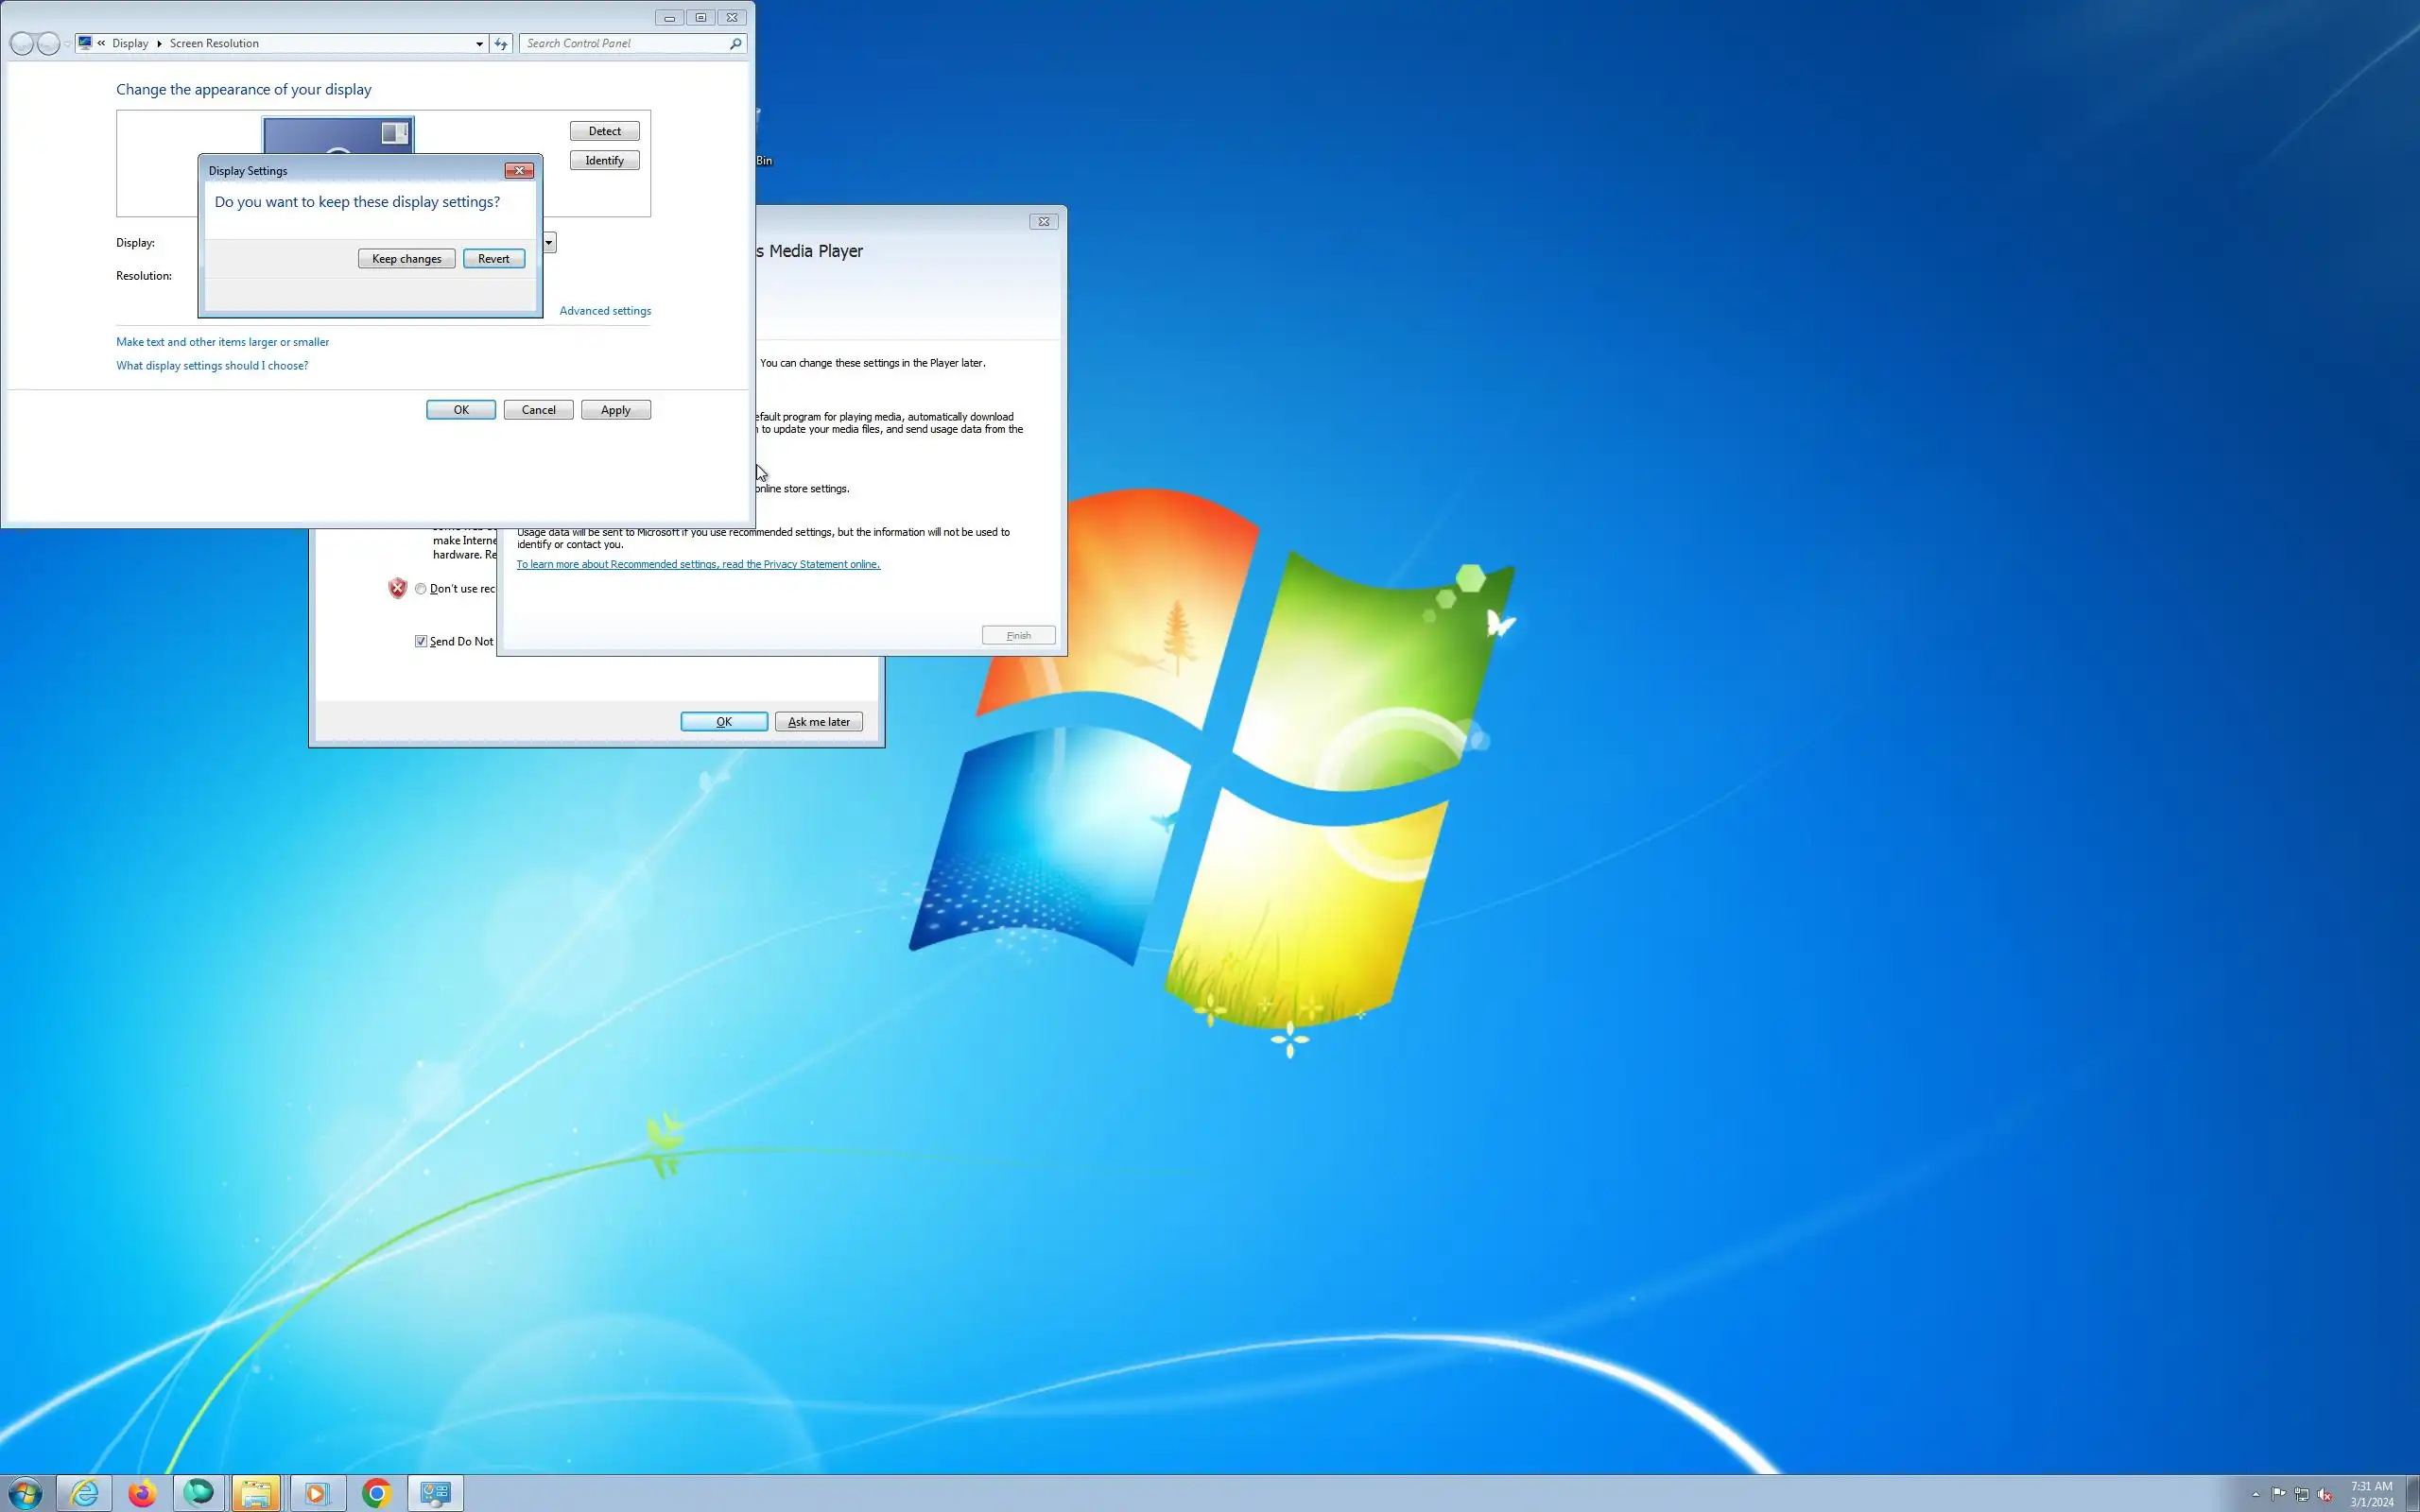This screenshot has width=2420, height=1512.
Task: Click the Control Panel taskbar icon
Action: click(435, 1493)
